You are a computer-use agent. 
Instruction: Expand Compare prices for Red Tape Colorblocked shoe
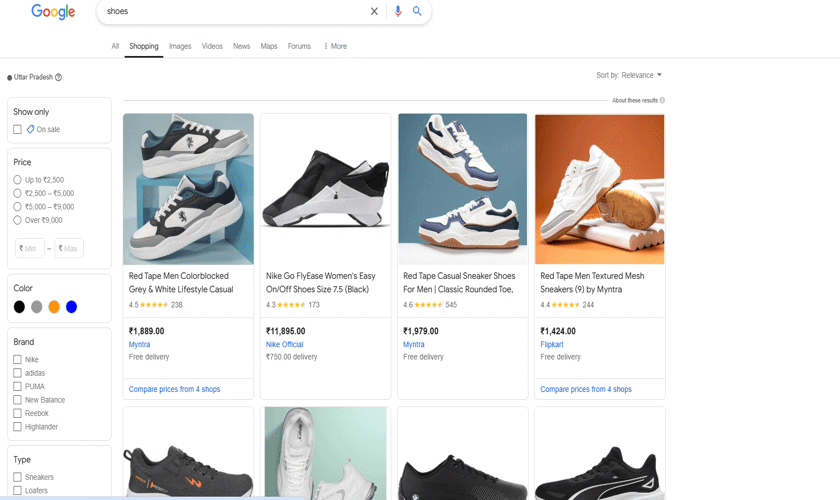174,389
